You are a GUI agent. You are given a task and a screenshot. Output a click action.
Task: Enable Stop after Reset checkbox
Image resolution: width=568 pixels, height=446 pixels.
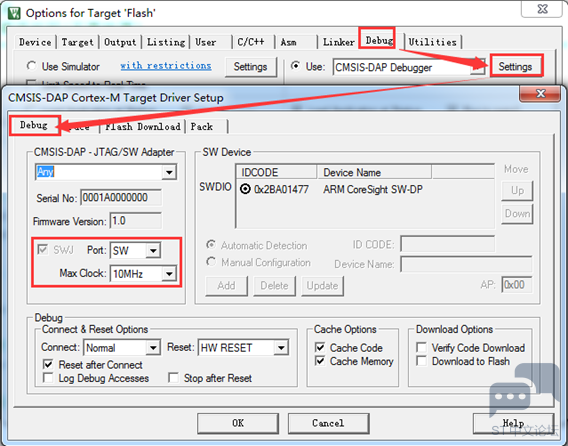(x=173, y=378)
